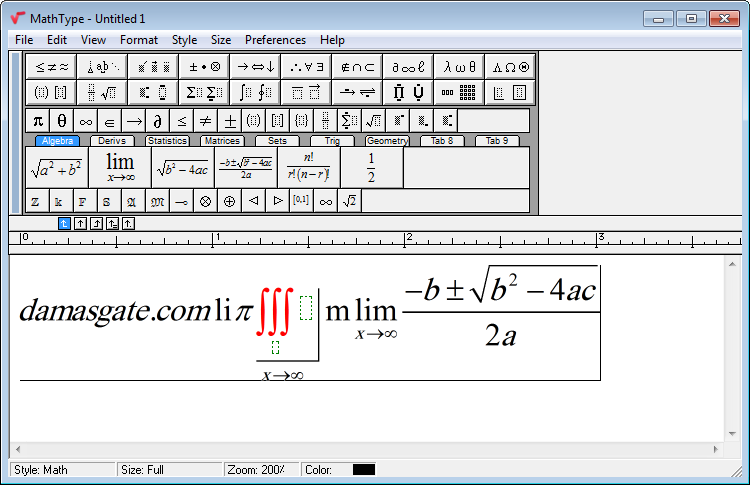Insert the plus-minus symbol
This screenshot has width=750, height=485.
(x=230, y=121)
